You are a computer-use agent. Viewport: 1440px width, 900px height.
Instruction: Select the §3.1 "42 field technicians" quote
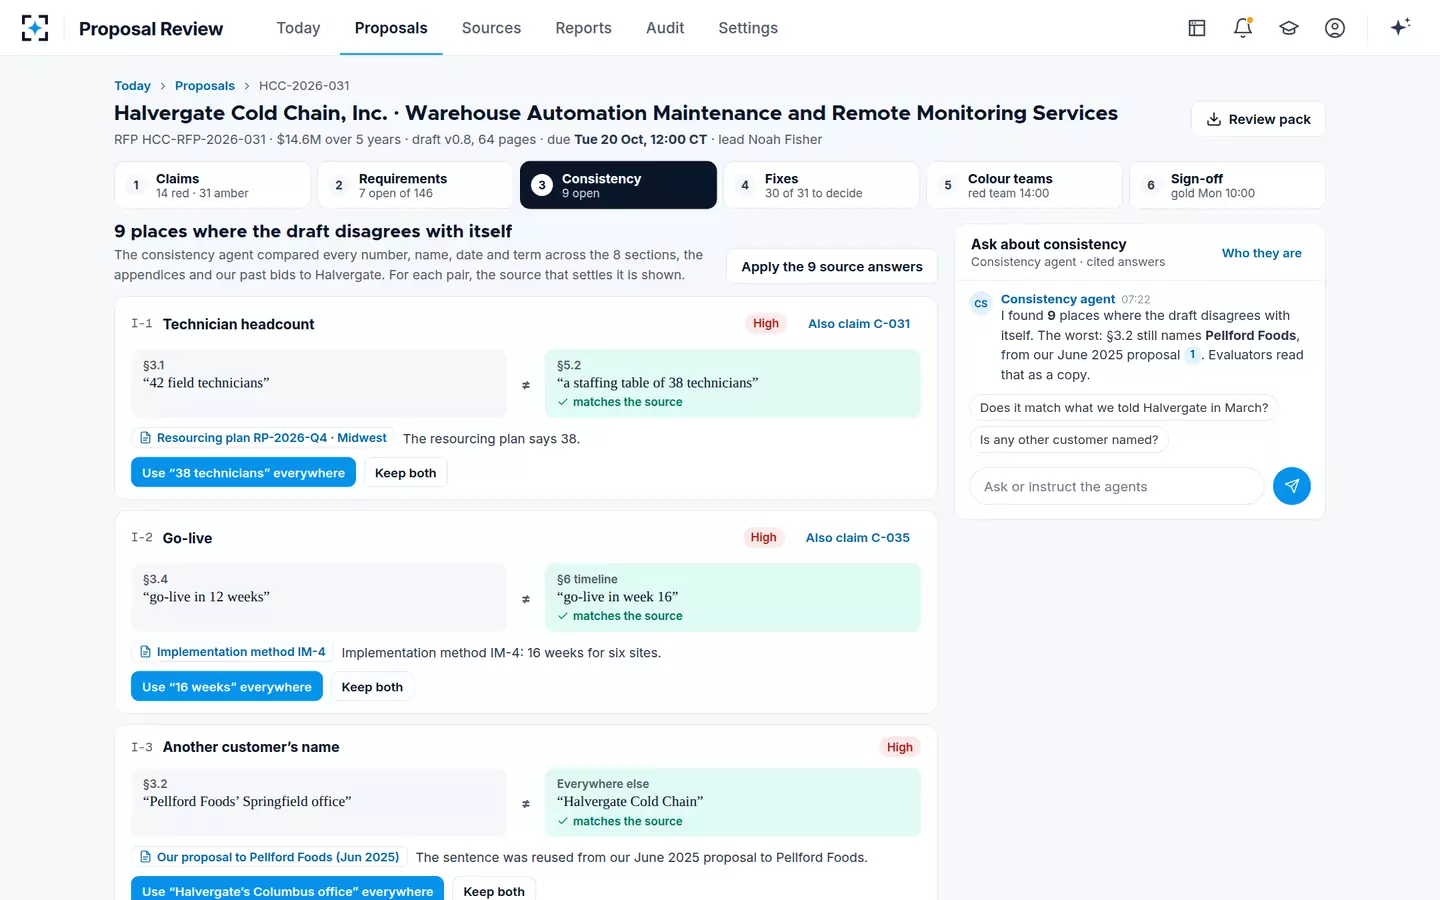click(319, 383)
